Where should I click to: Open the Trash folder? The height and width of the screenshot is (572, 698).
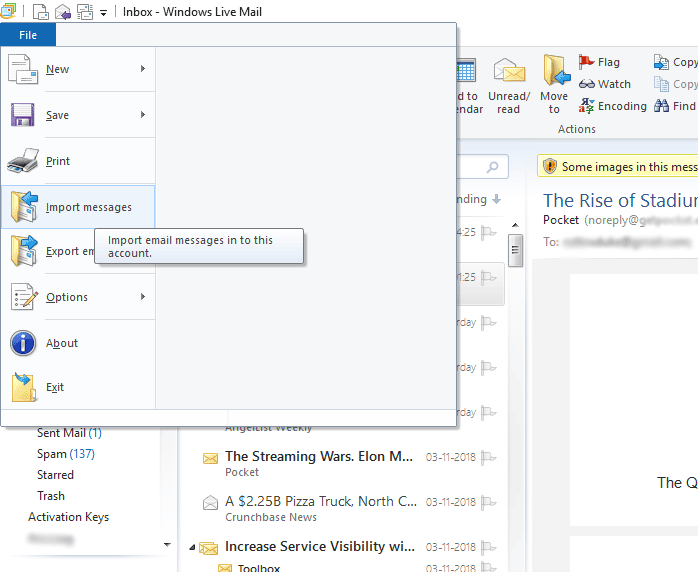pos(51,495)
